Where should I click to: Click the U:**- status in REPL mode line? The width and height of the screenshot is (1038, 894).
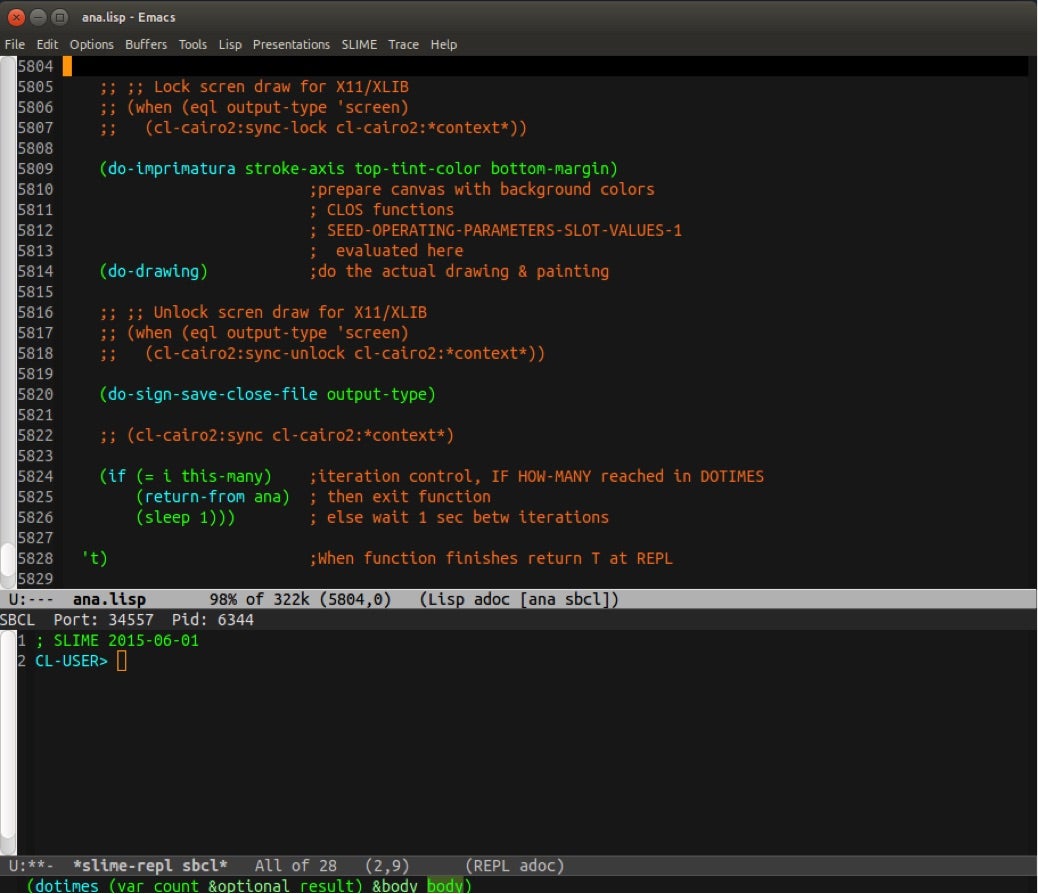point(31,866)
